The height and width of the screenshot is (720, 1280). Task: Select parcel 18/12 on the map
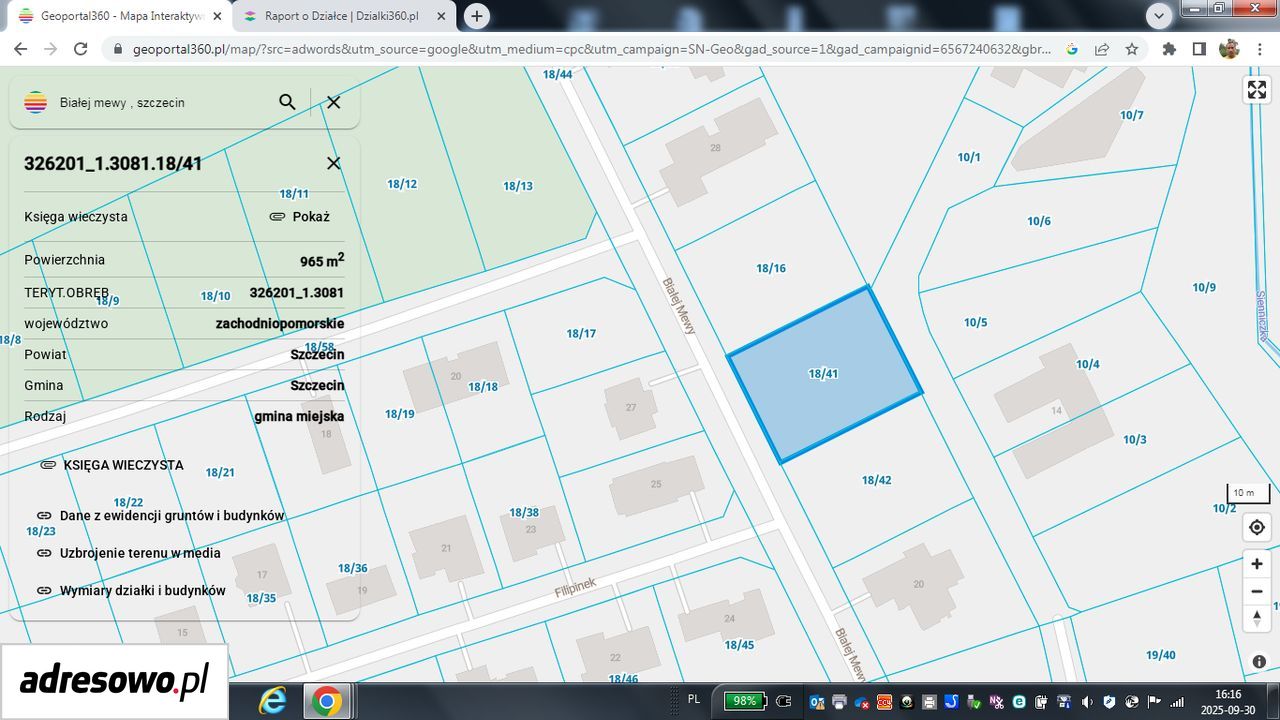click(x=402, y=184)
